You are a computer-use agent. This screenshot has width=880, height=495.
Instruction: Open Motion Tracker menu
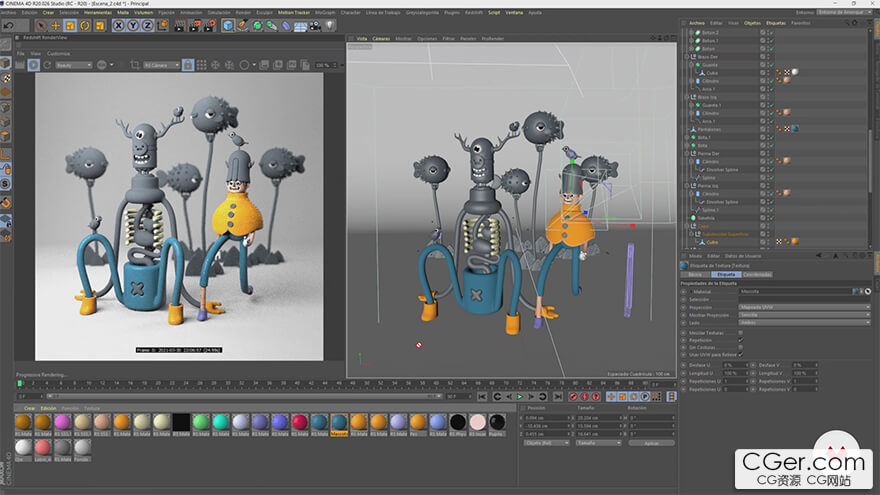pos(294,12)
